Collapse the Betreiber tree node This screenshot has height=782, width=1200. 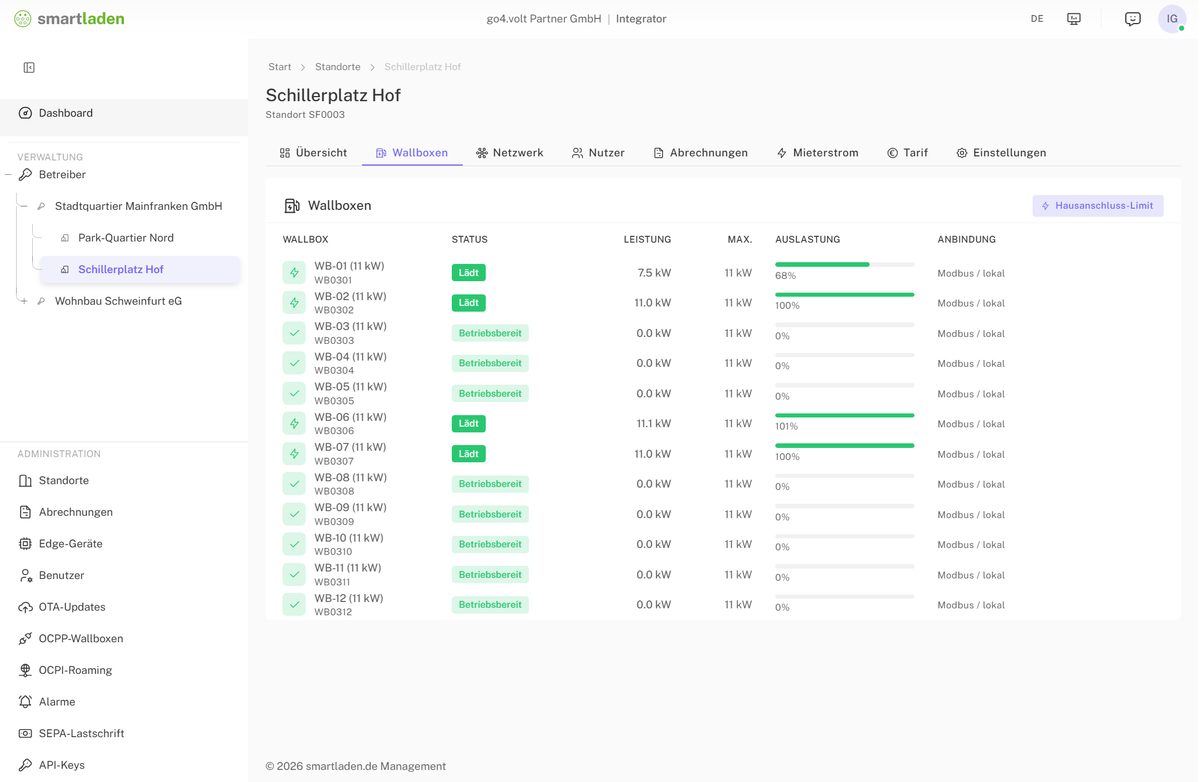pyautogui.click(x=9, y=175)
